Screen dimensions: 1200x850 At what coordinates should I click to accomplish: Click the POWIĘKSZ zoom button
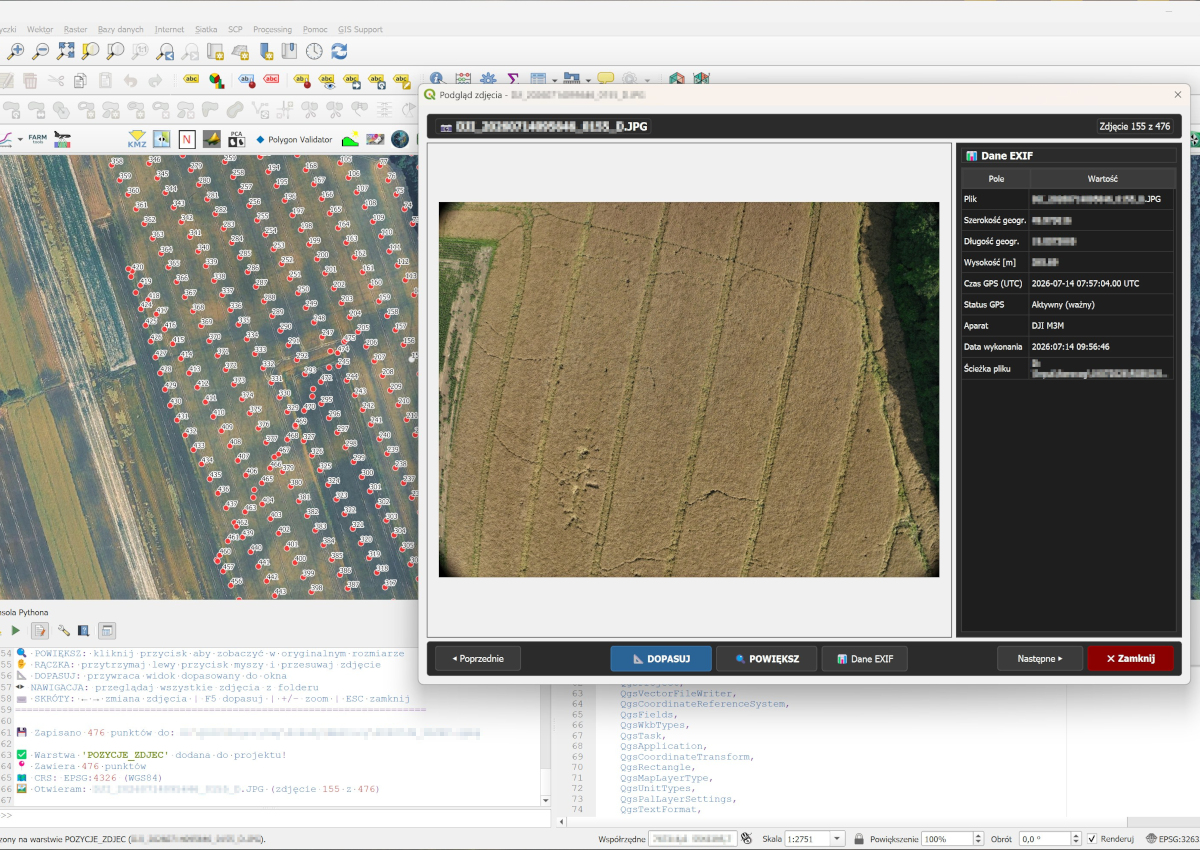(766, 658)
